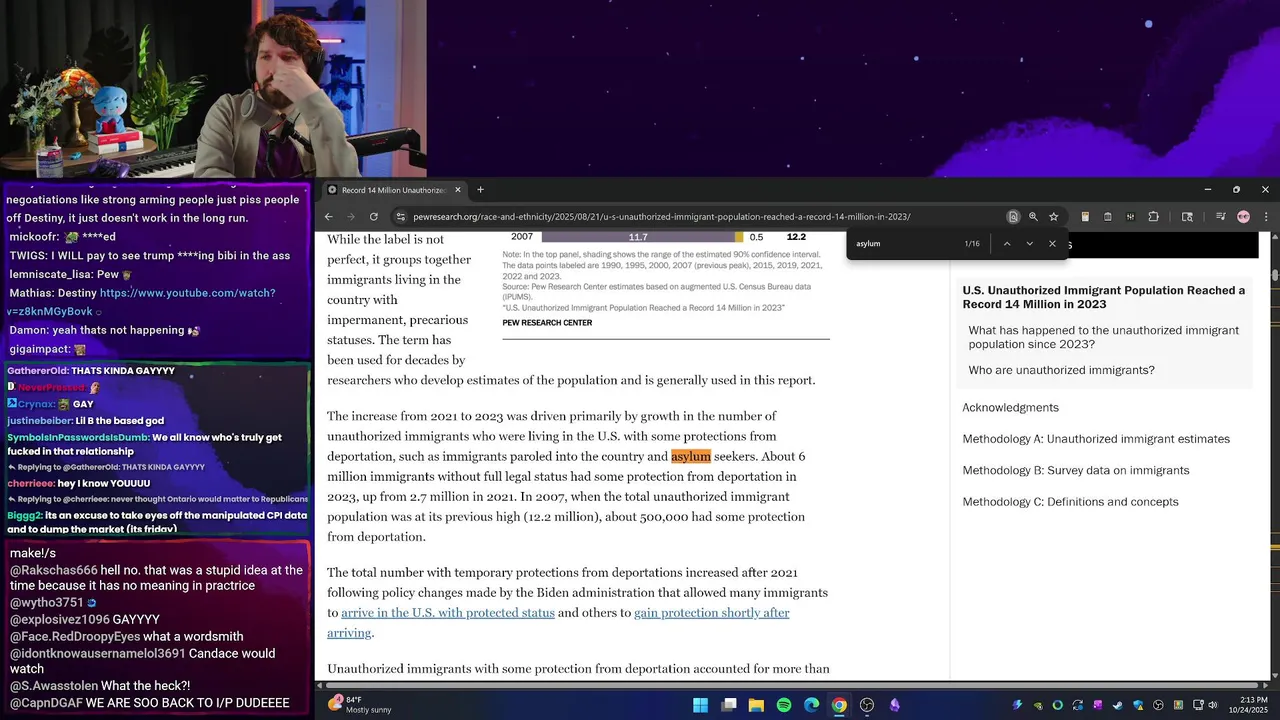Go back to the previous page
The width and height of the screenshot is (1280, 720).
[328, 216]
